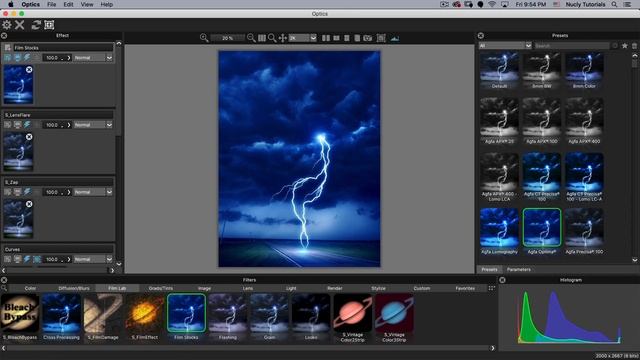
Task: Open Film Stocks blend mode dropdown
Action: [93, 58]
